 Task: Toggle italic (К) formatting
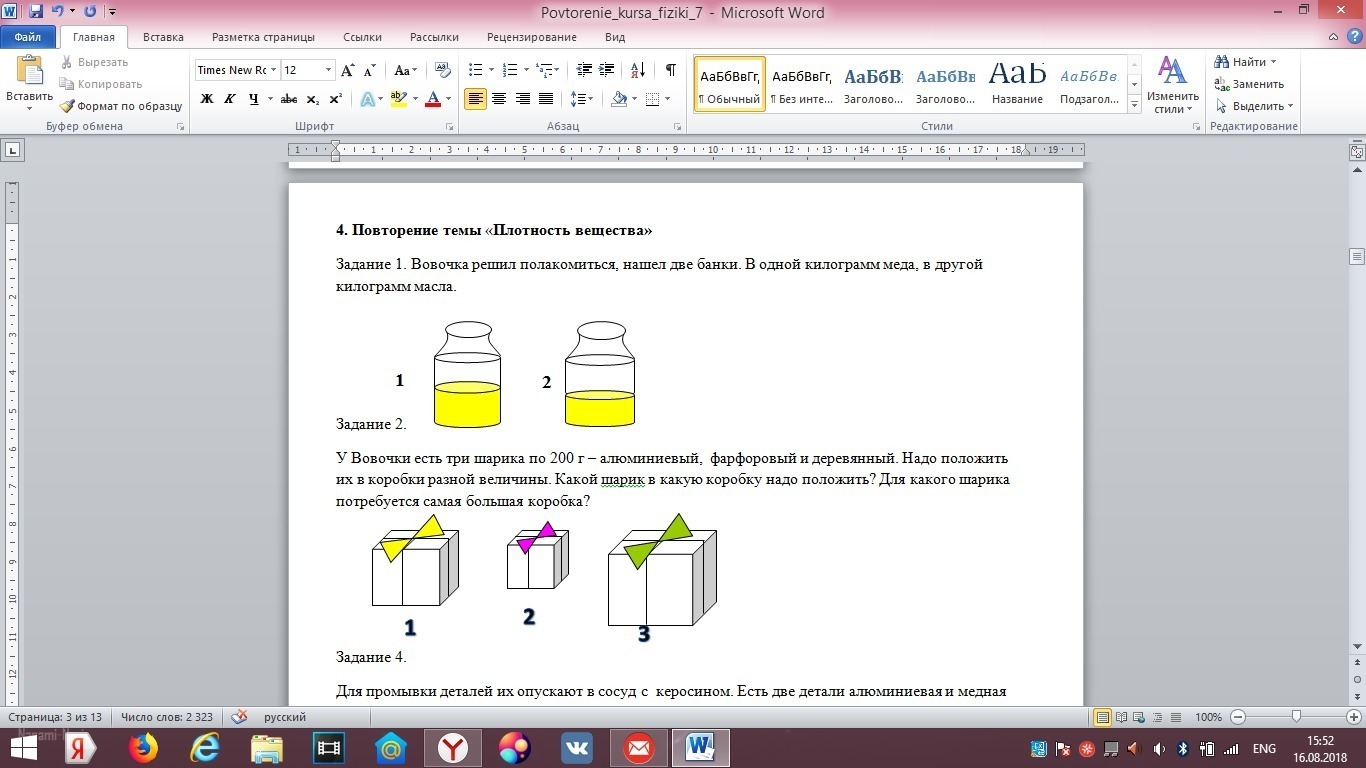pos(229,99)
